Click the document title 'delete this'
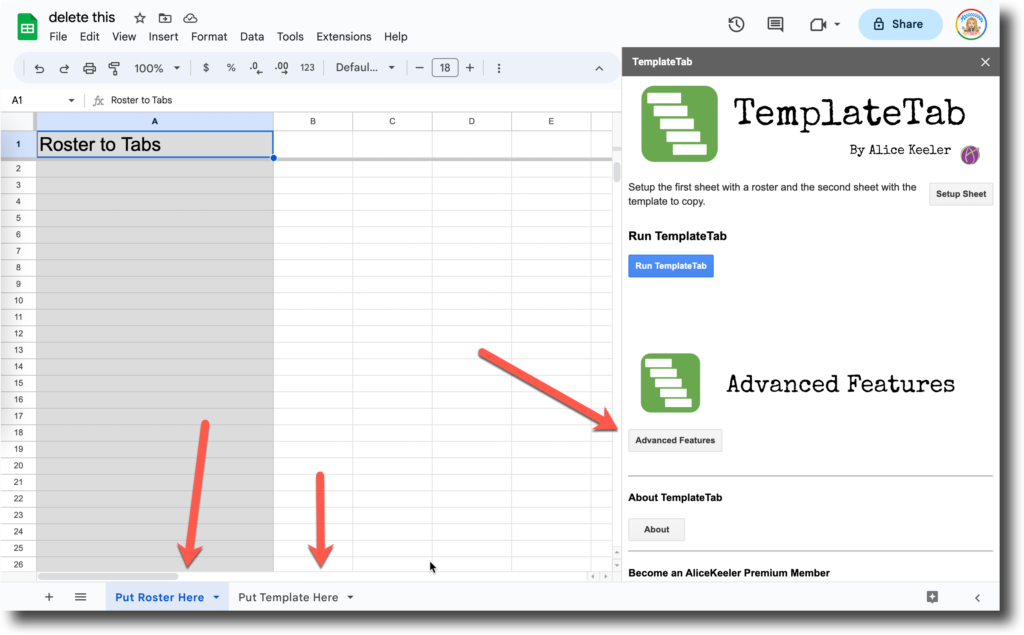This screenshot has height=635, width=1024. pyautogui.click(x=82, y=18)
